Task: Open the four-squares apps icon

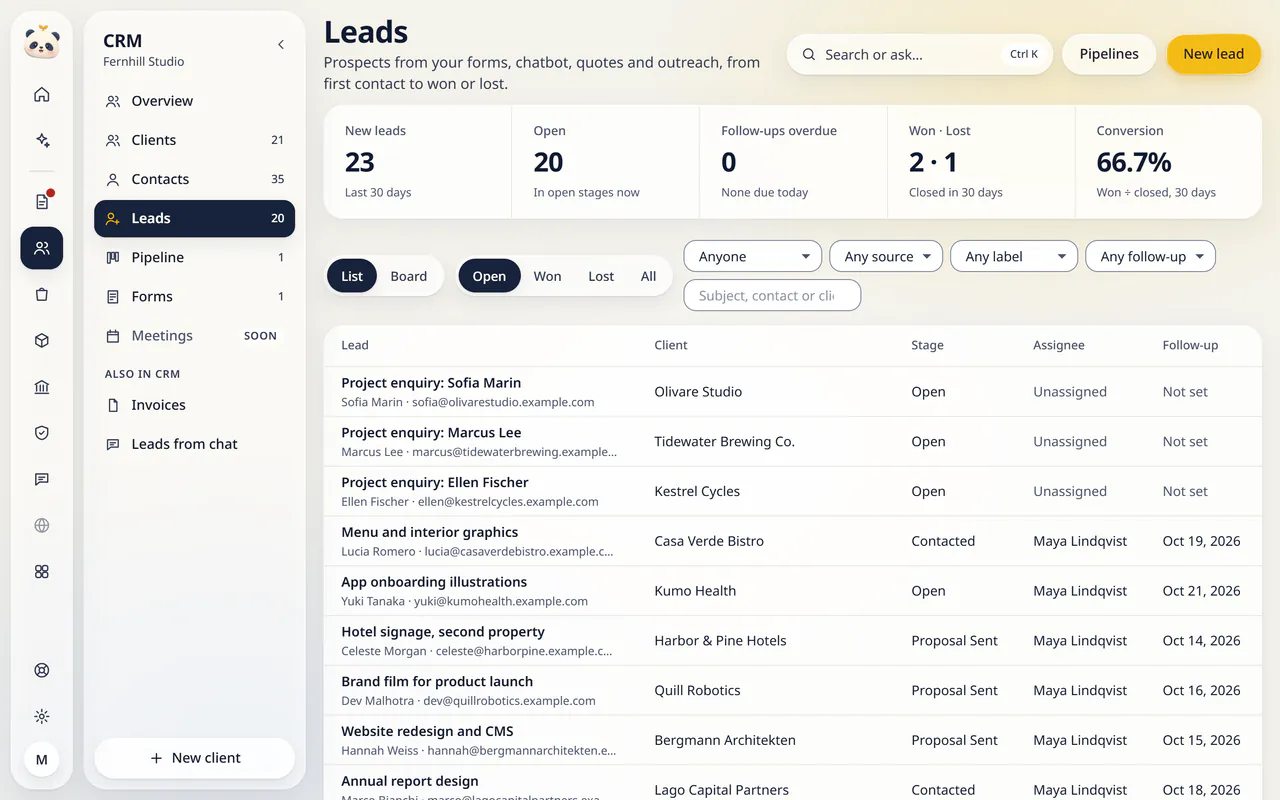Action: coord(42,572)
